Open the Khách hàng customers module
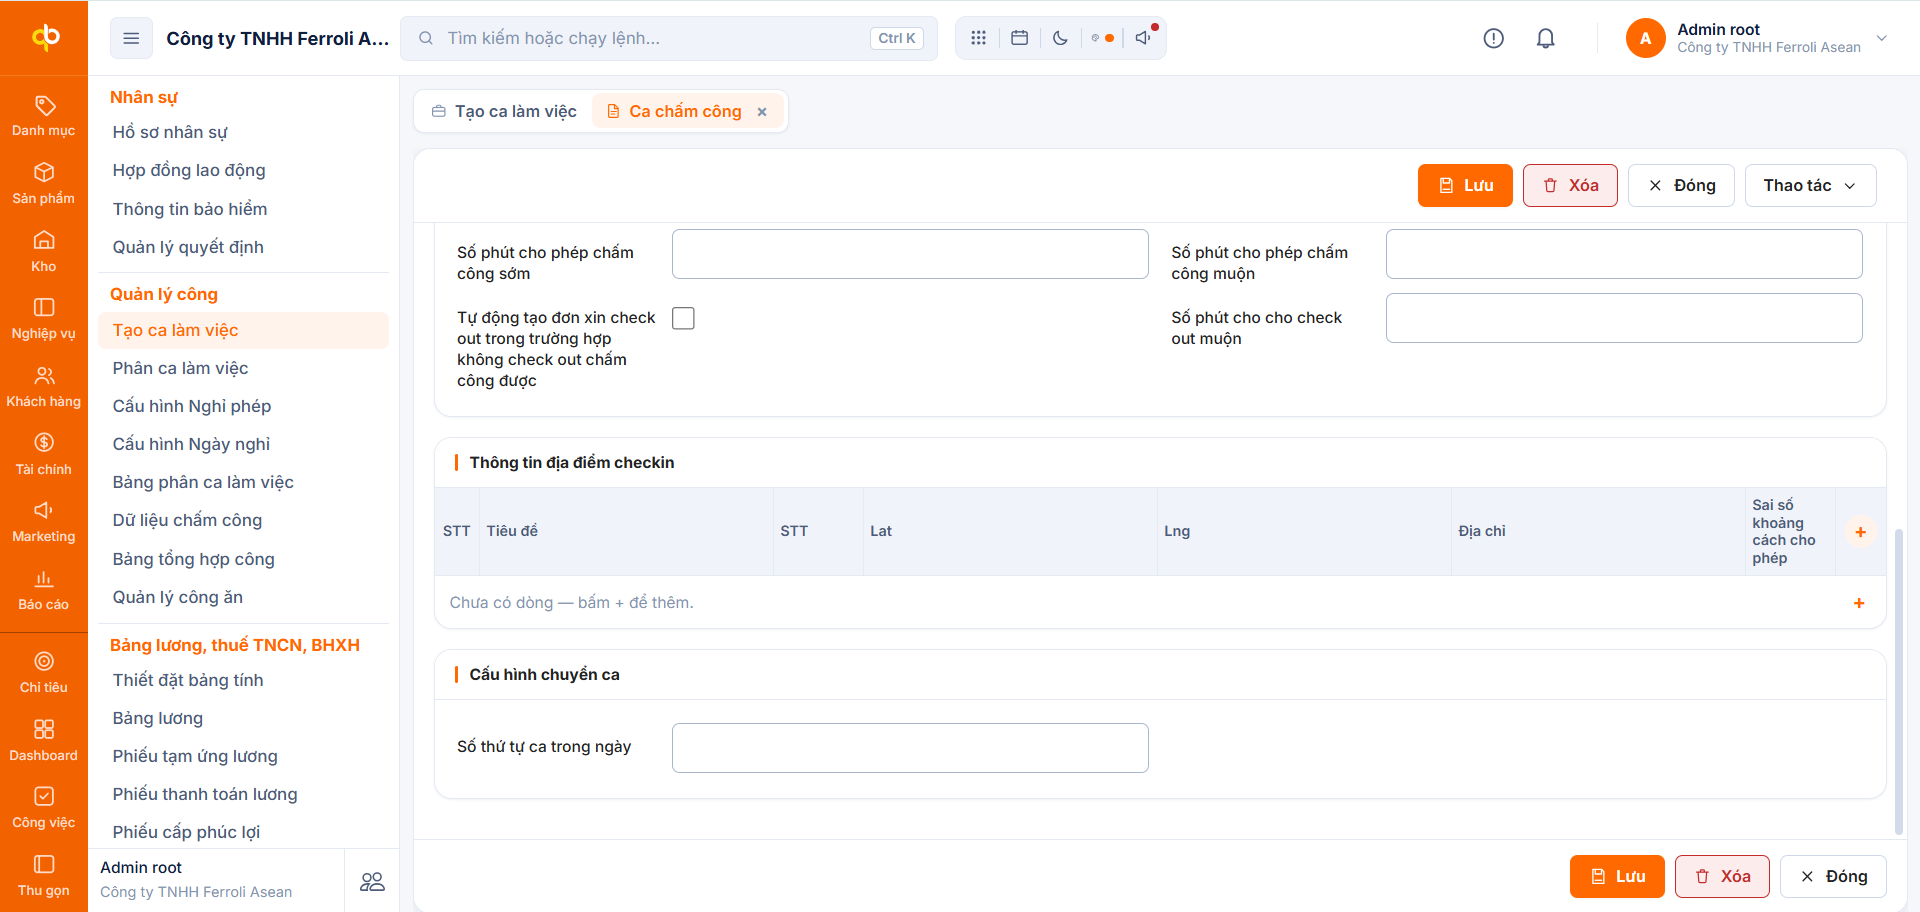1920x912 pixels. 43,387
